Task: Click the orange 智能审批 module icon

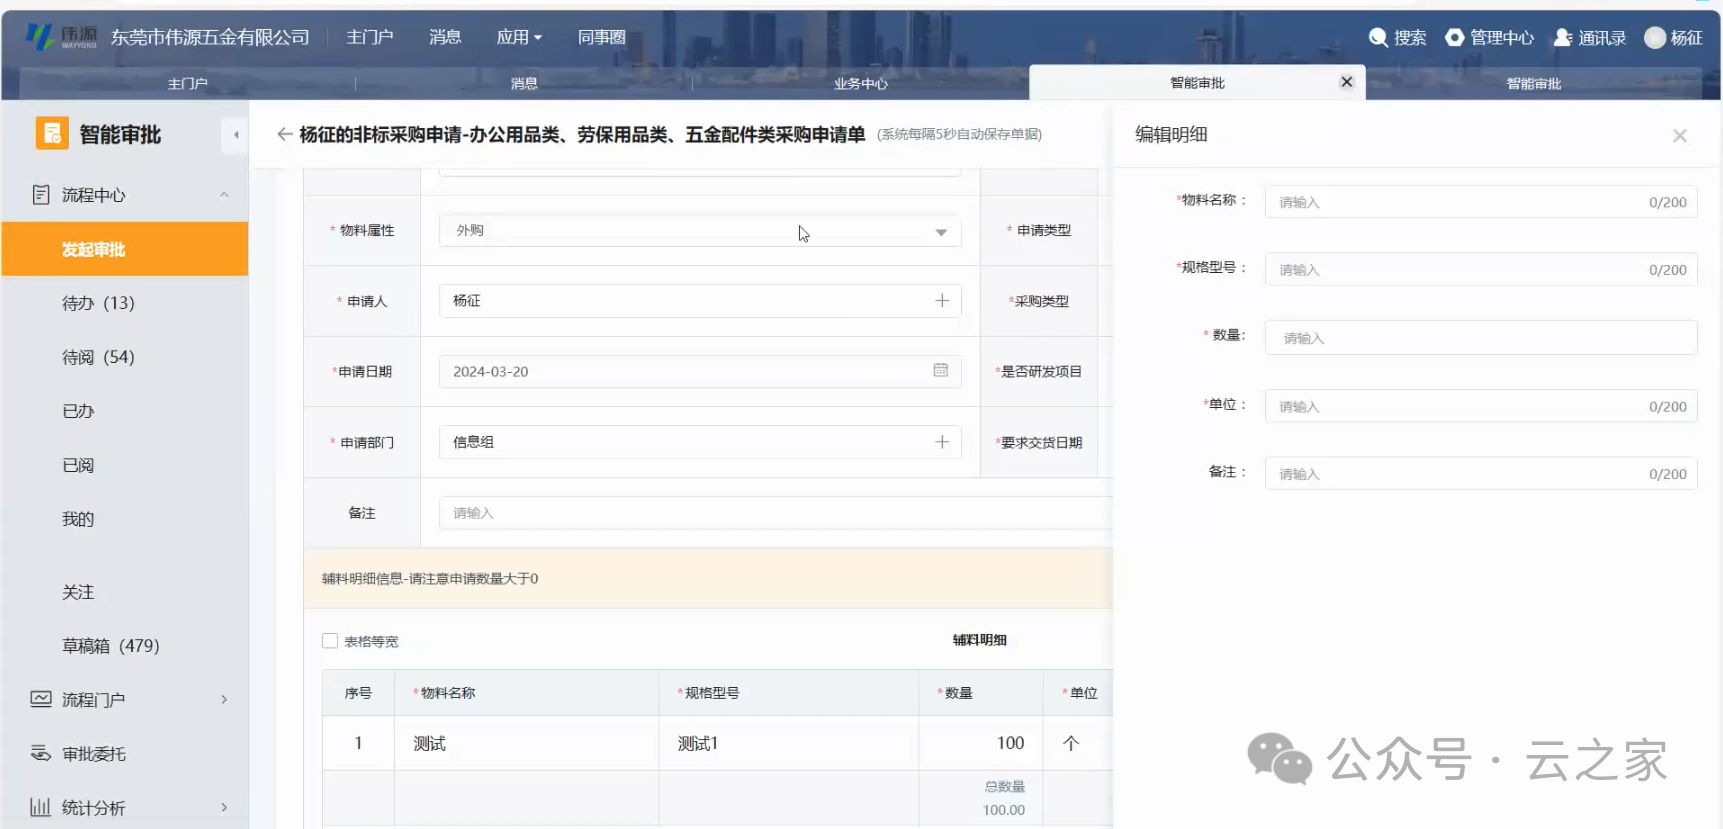Action: (52, 133)
